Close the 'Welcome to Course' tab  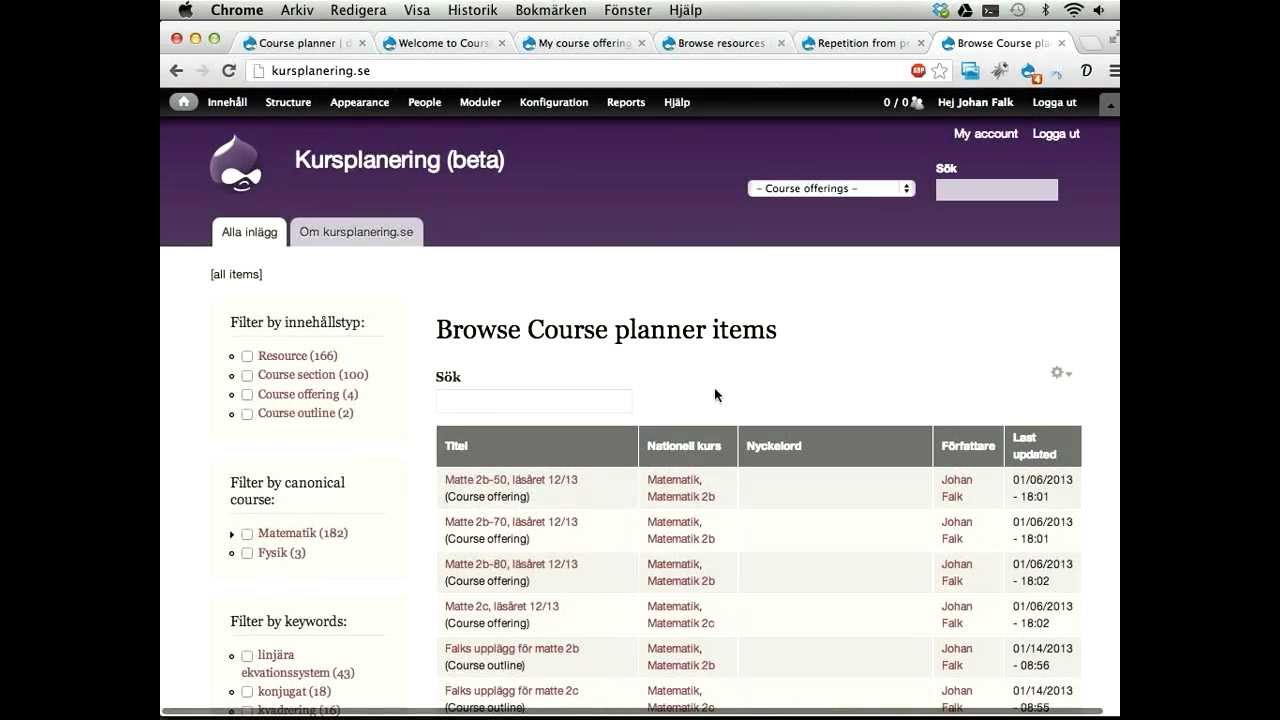(x=501, y=43)
